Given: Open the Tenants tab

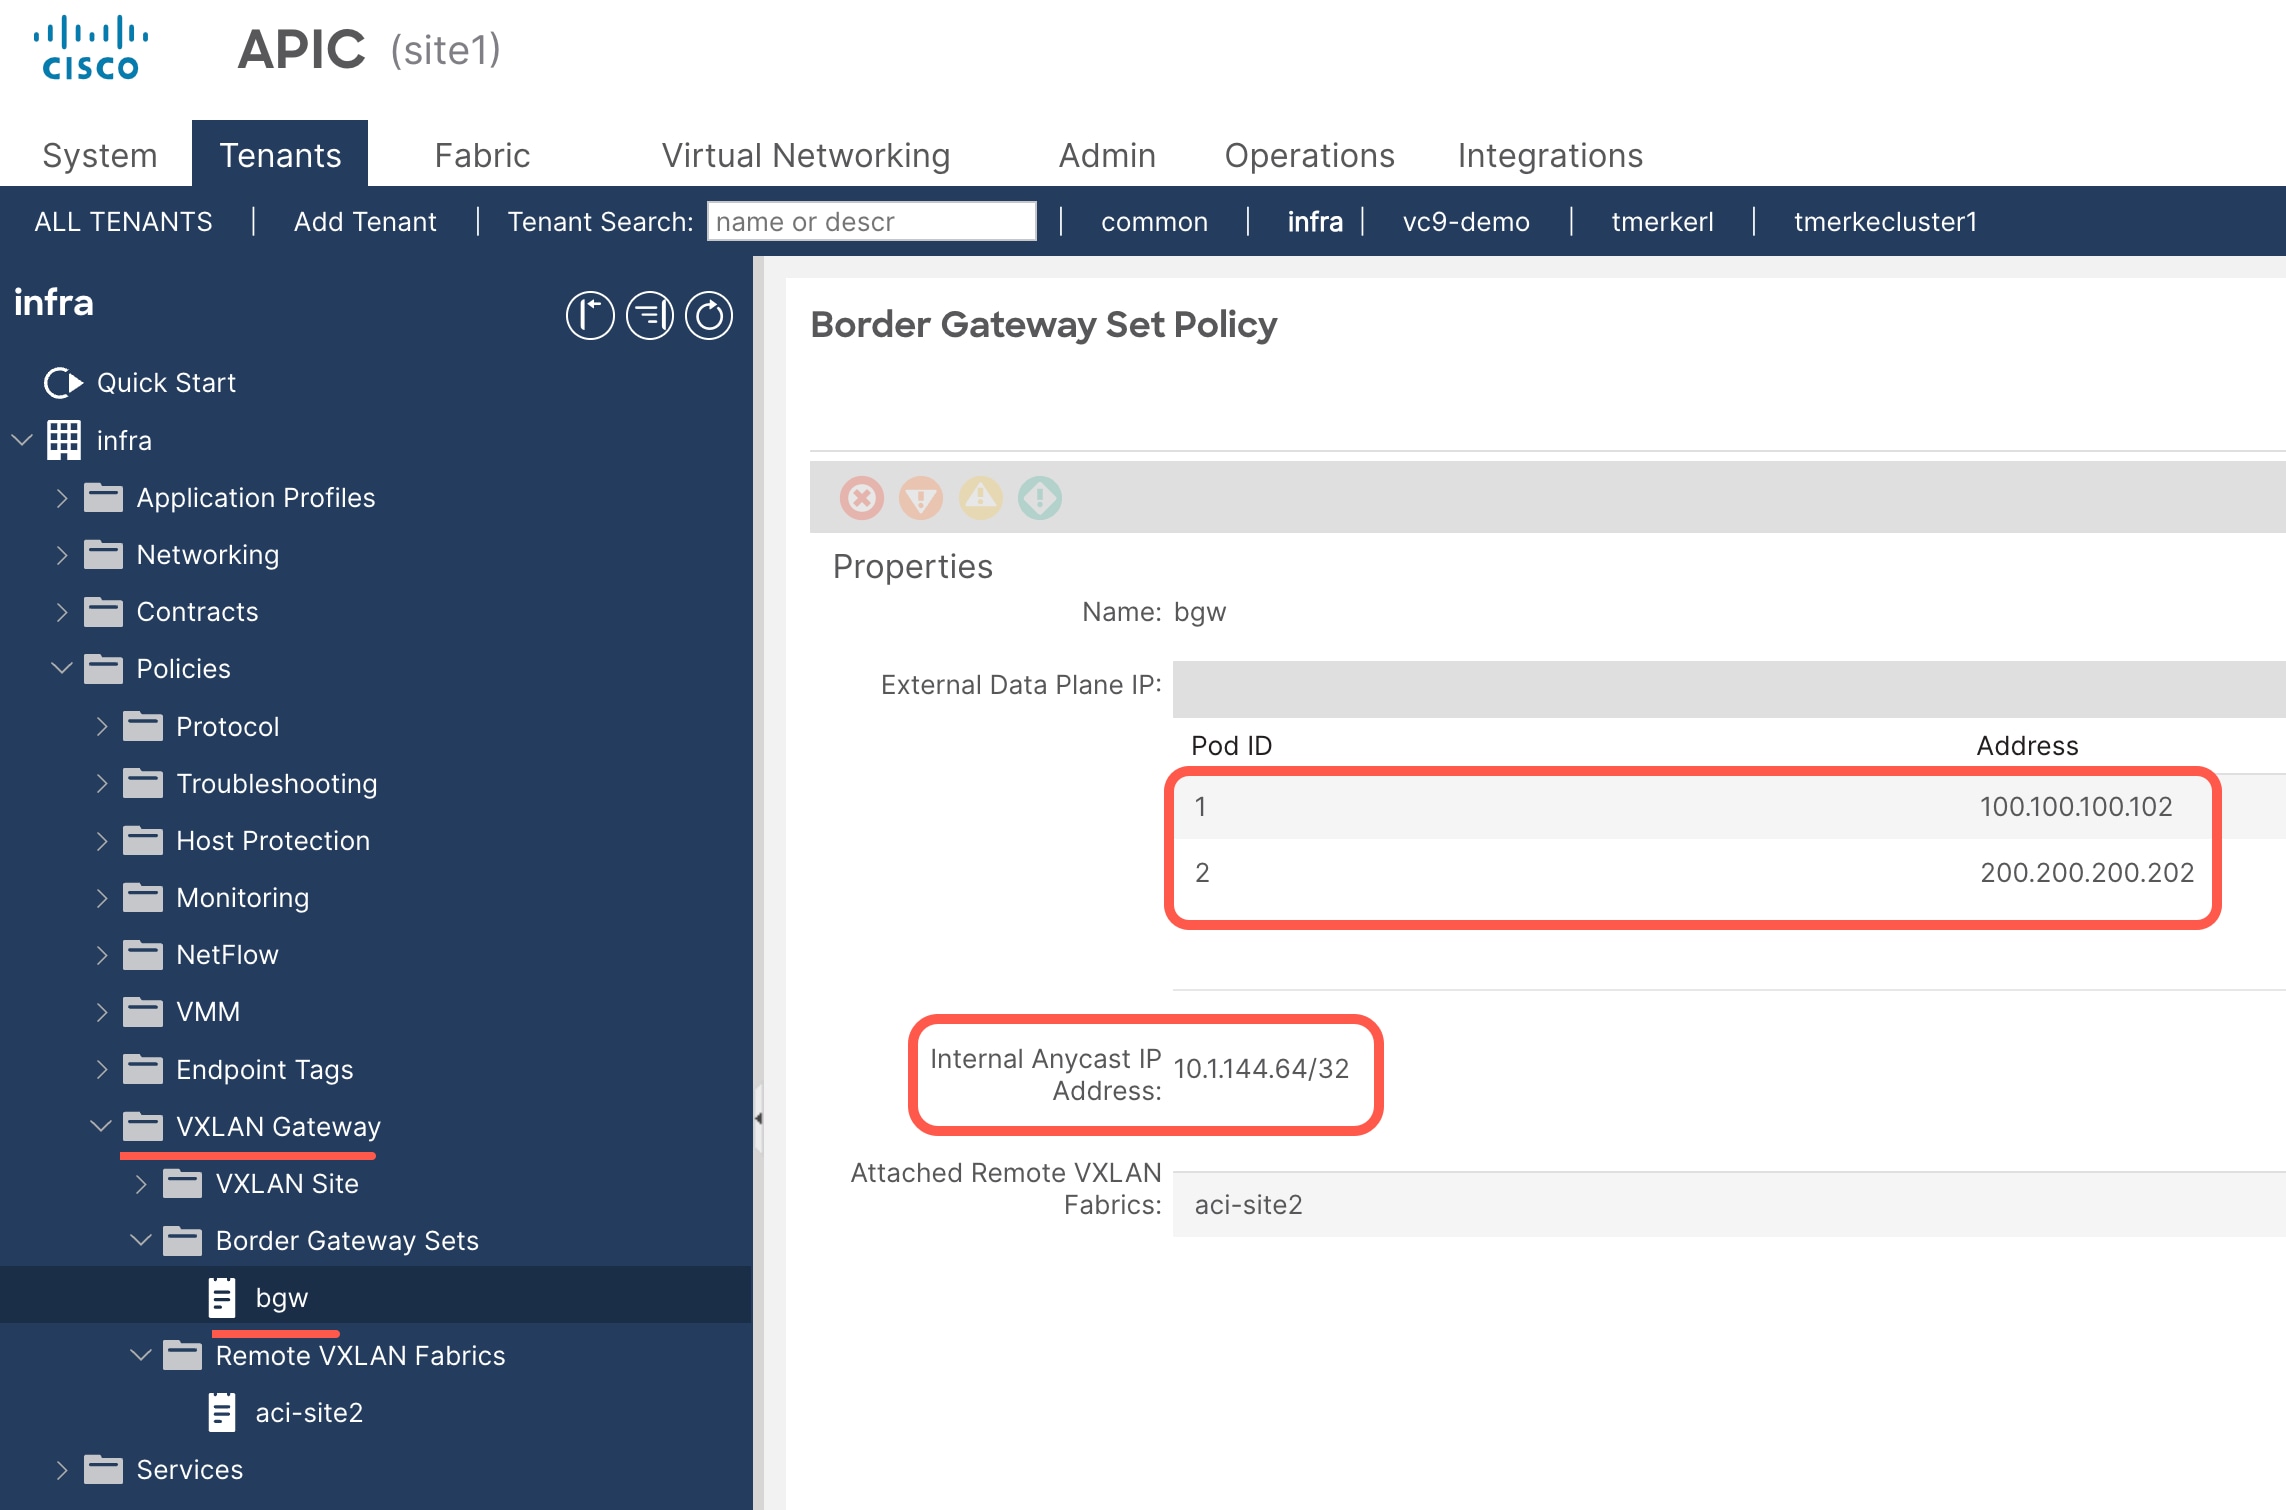Looking at the screenshot, I should point(280,154).
